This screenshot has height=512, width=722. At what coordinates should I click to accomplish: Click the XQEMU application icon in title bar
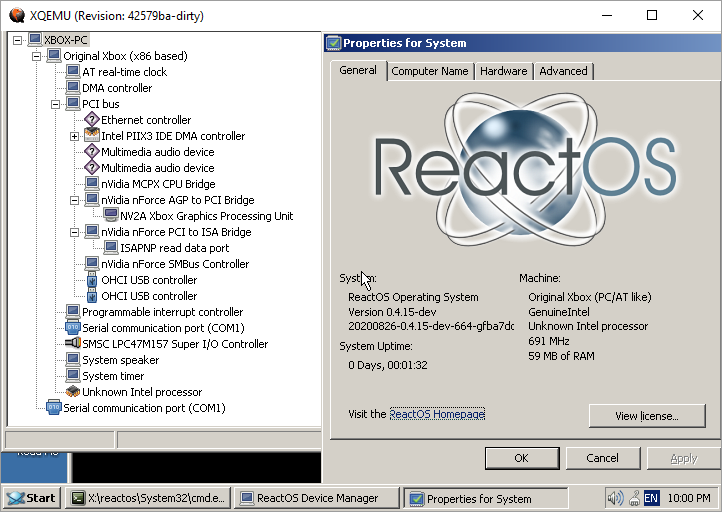coord(17,15)
